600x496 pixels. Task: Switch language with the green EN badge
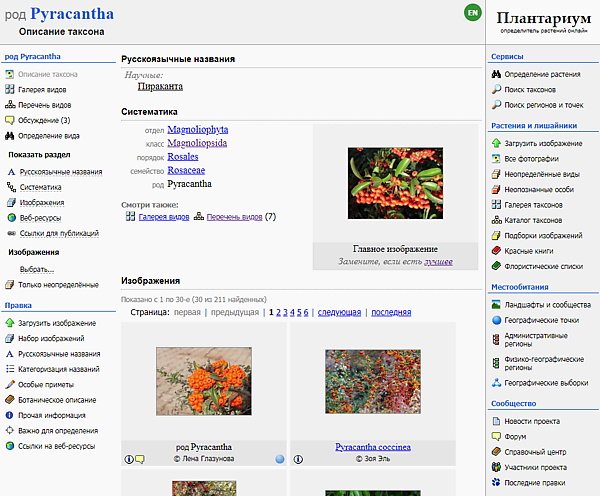pos(473,13)
